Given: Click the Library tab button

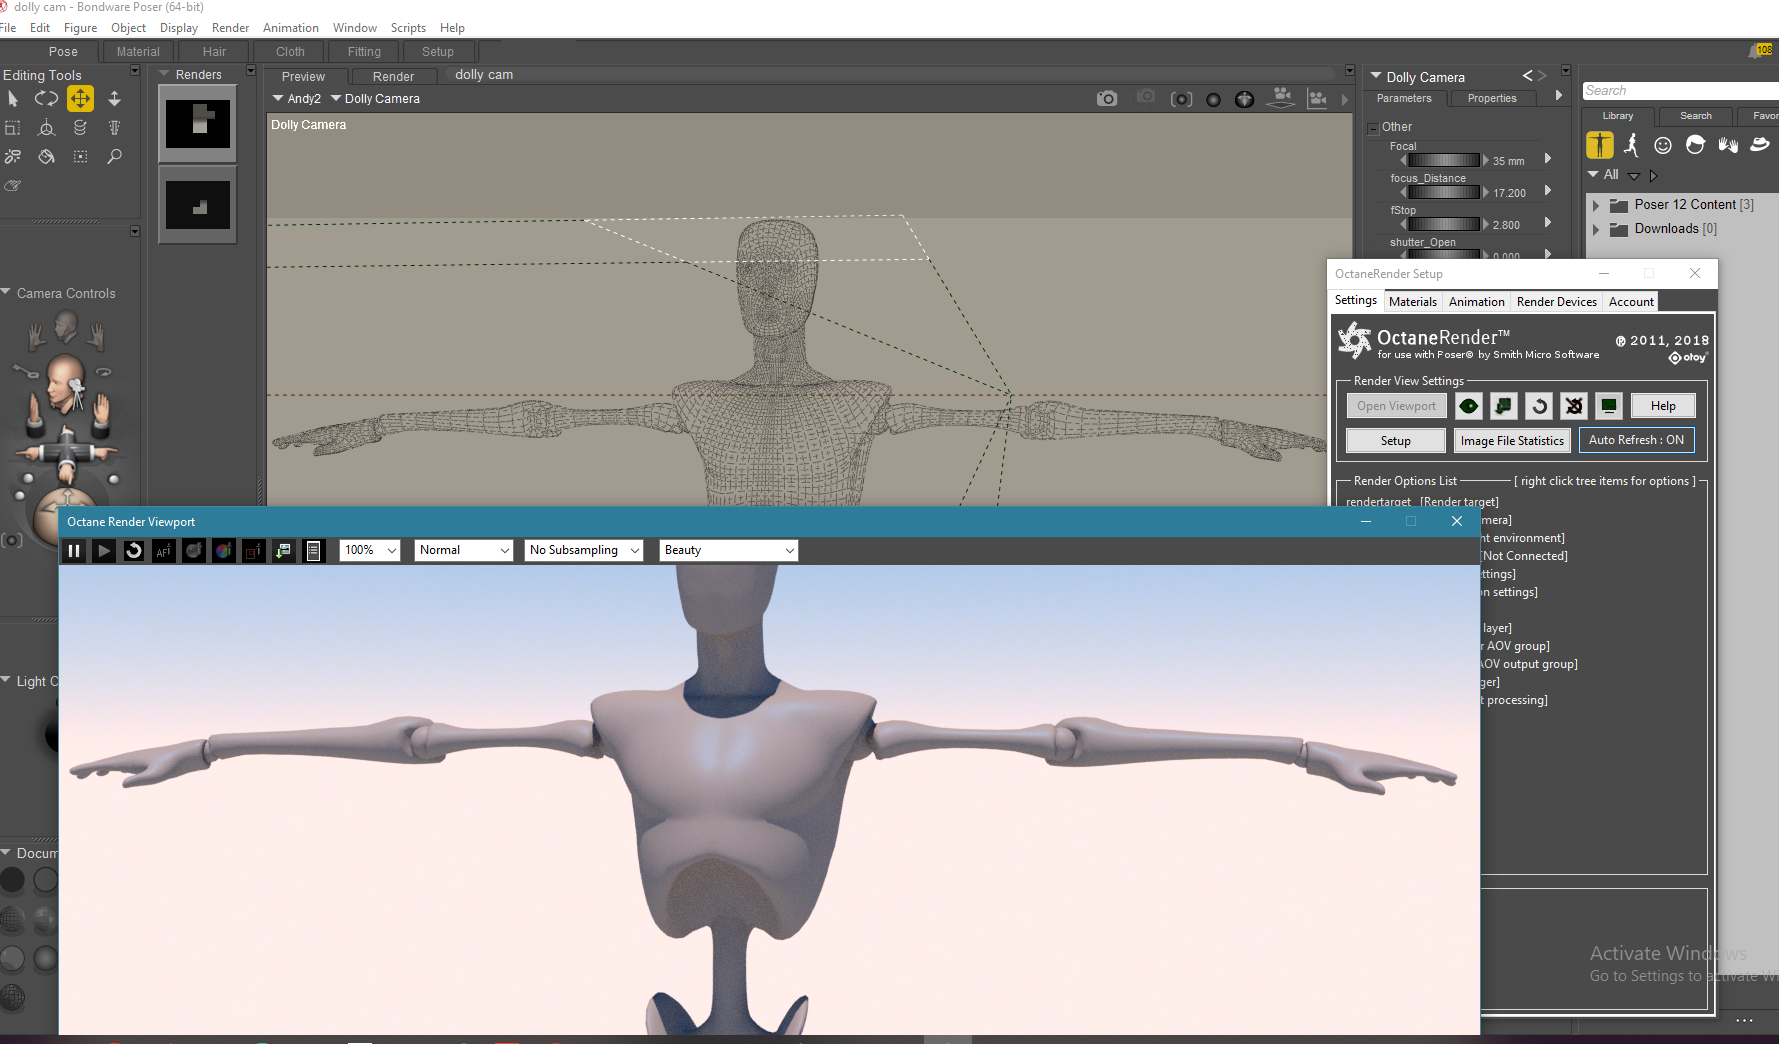Looking at the screenshot, I should coord(1618,116).
